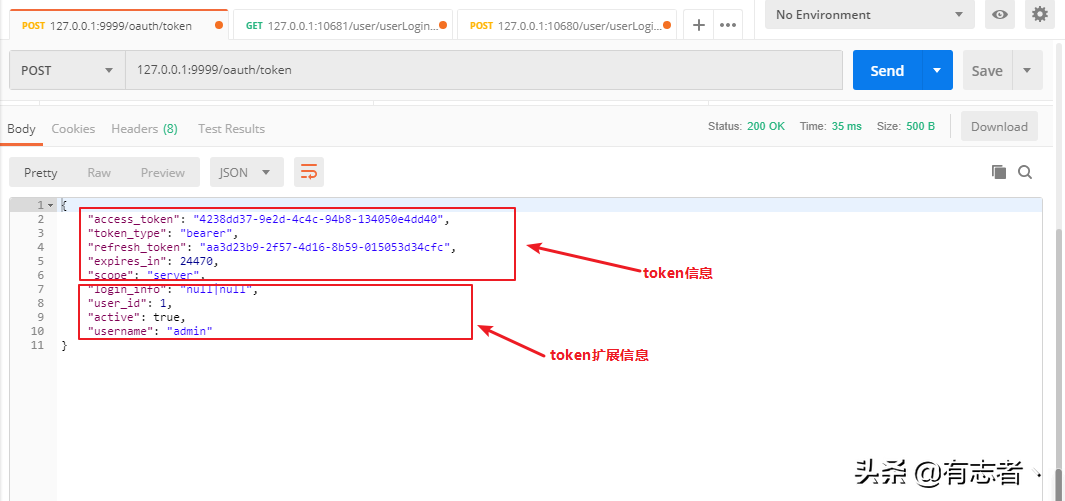Expand the Save button arrow options

(1027, 71)
